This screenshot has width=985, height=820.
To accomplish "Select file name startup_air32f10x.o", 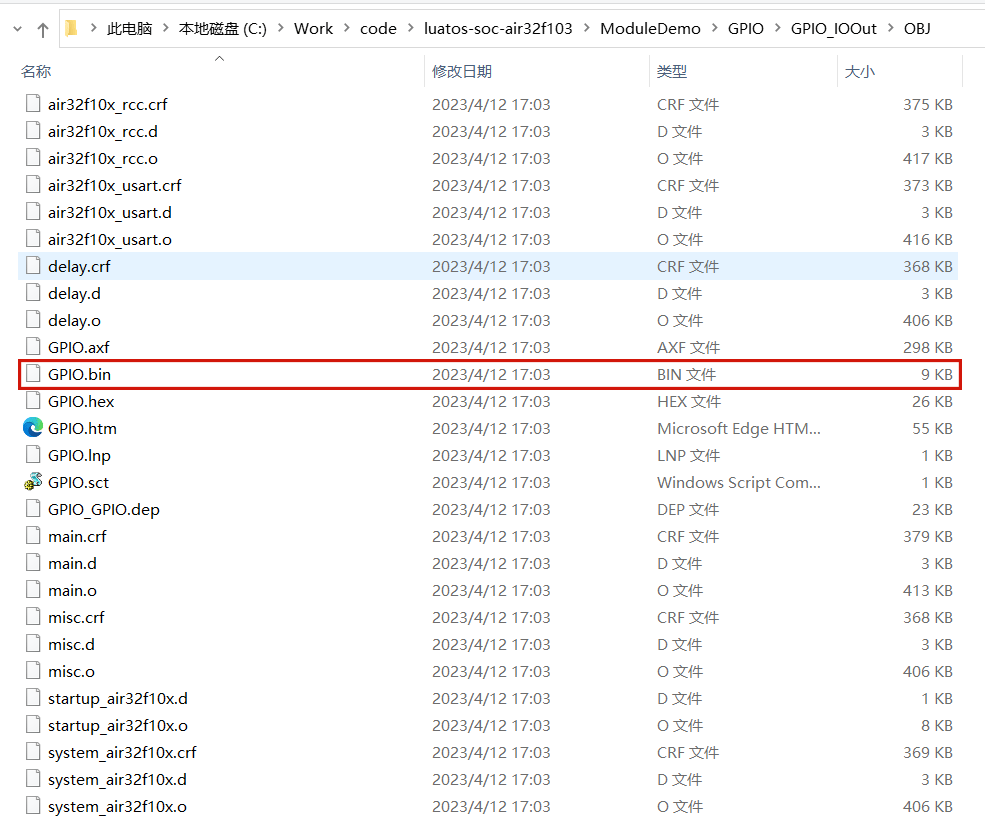I will tap(117, 726).
